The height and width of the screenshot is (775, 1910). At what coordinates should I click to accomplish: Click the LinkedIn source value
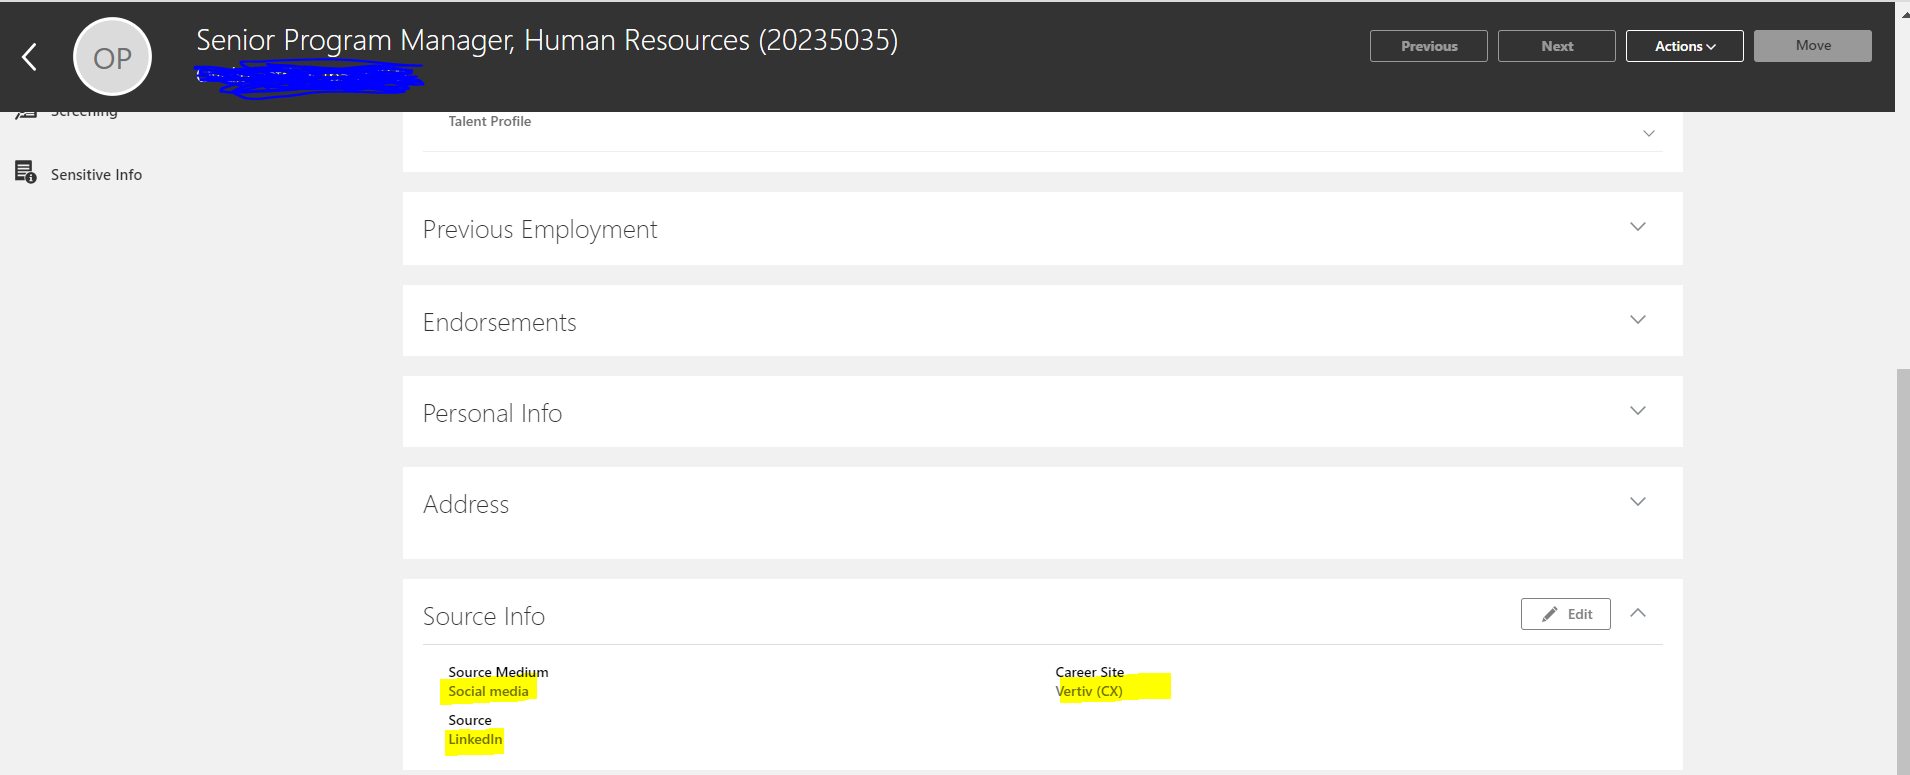(475, 739)
